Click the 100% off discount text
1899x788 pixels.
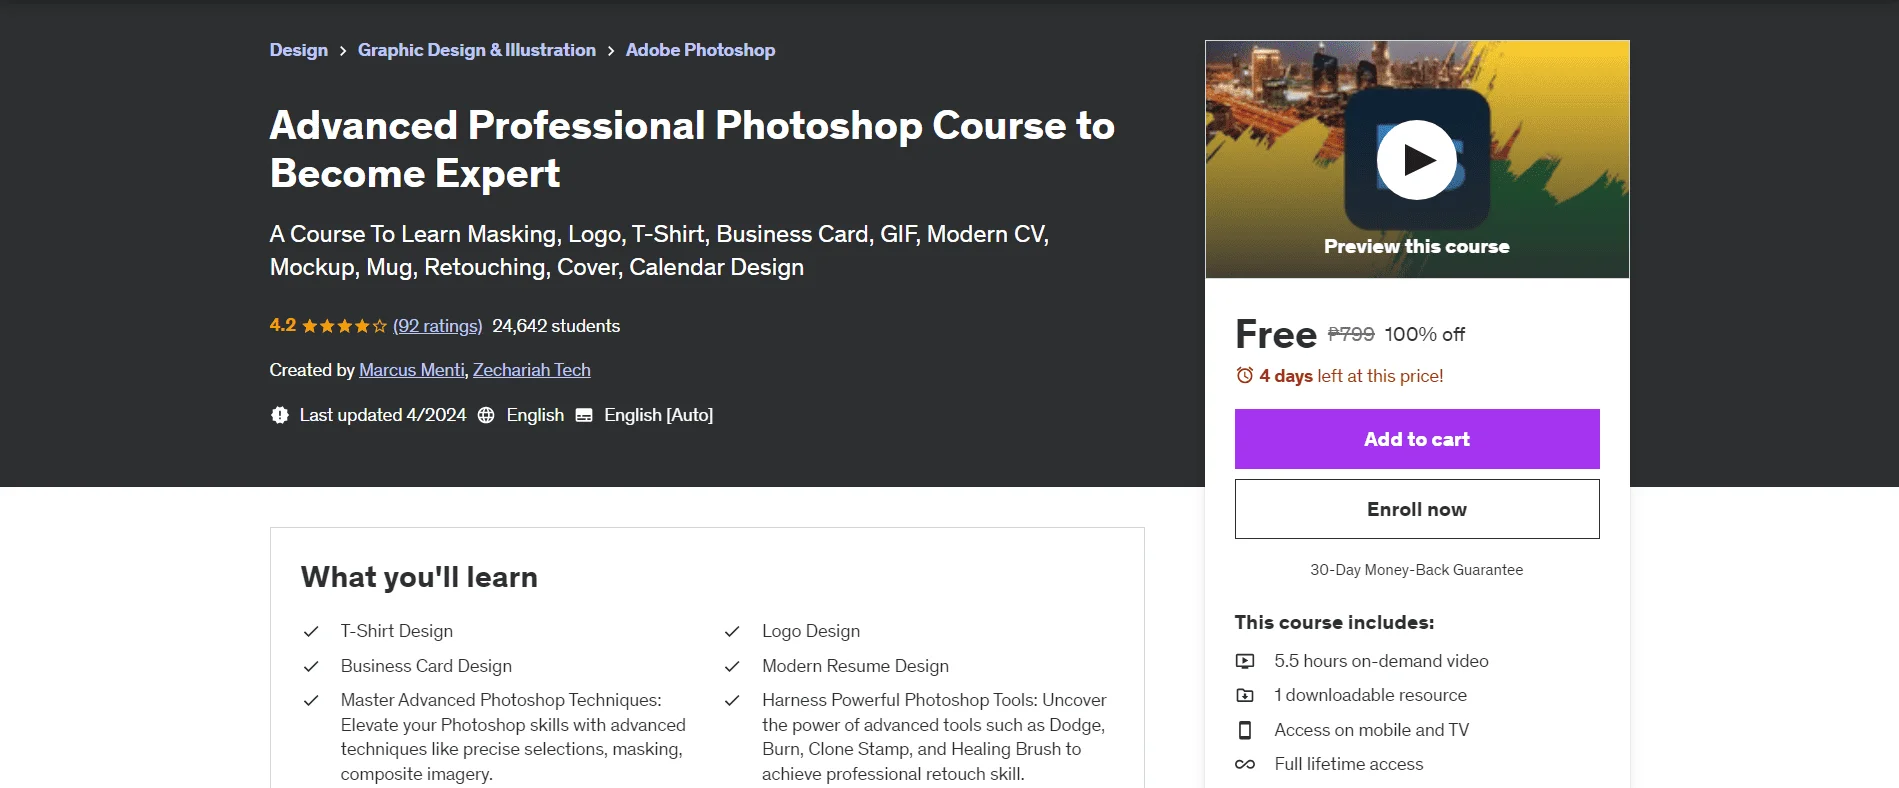click(1425, 334)
